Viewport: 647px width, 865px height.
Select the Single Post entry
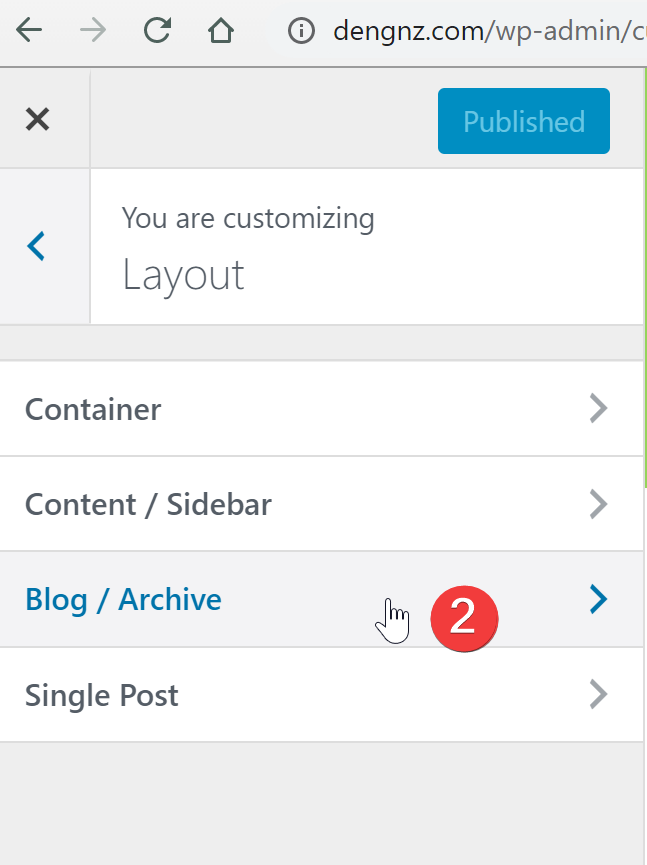click(x=322, y=695)
